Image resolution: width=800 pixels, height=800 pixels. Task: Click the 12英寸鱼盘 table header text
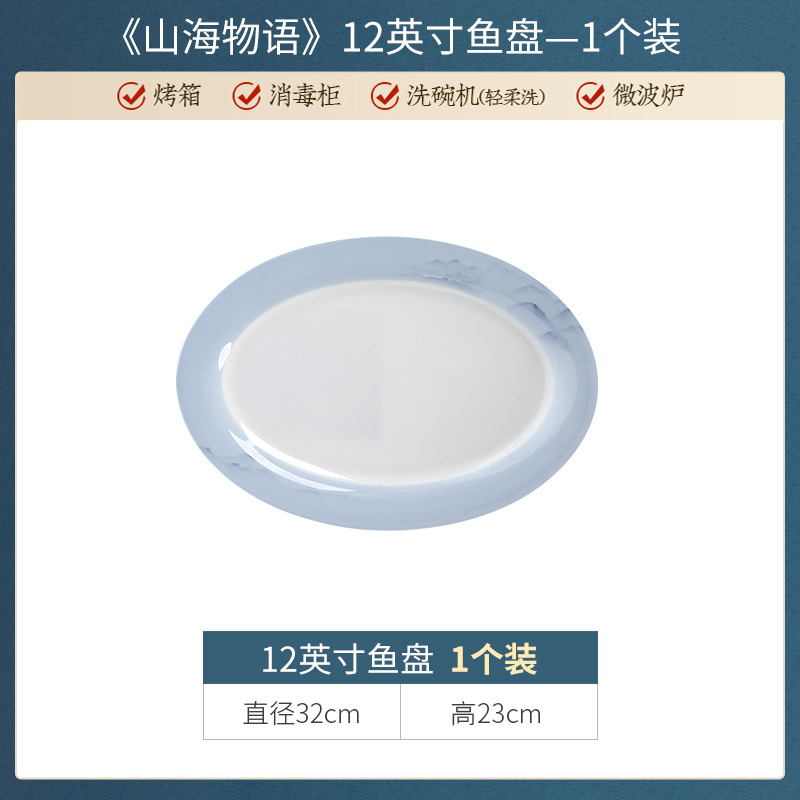[x=348, y=659]
